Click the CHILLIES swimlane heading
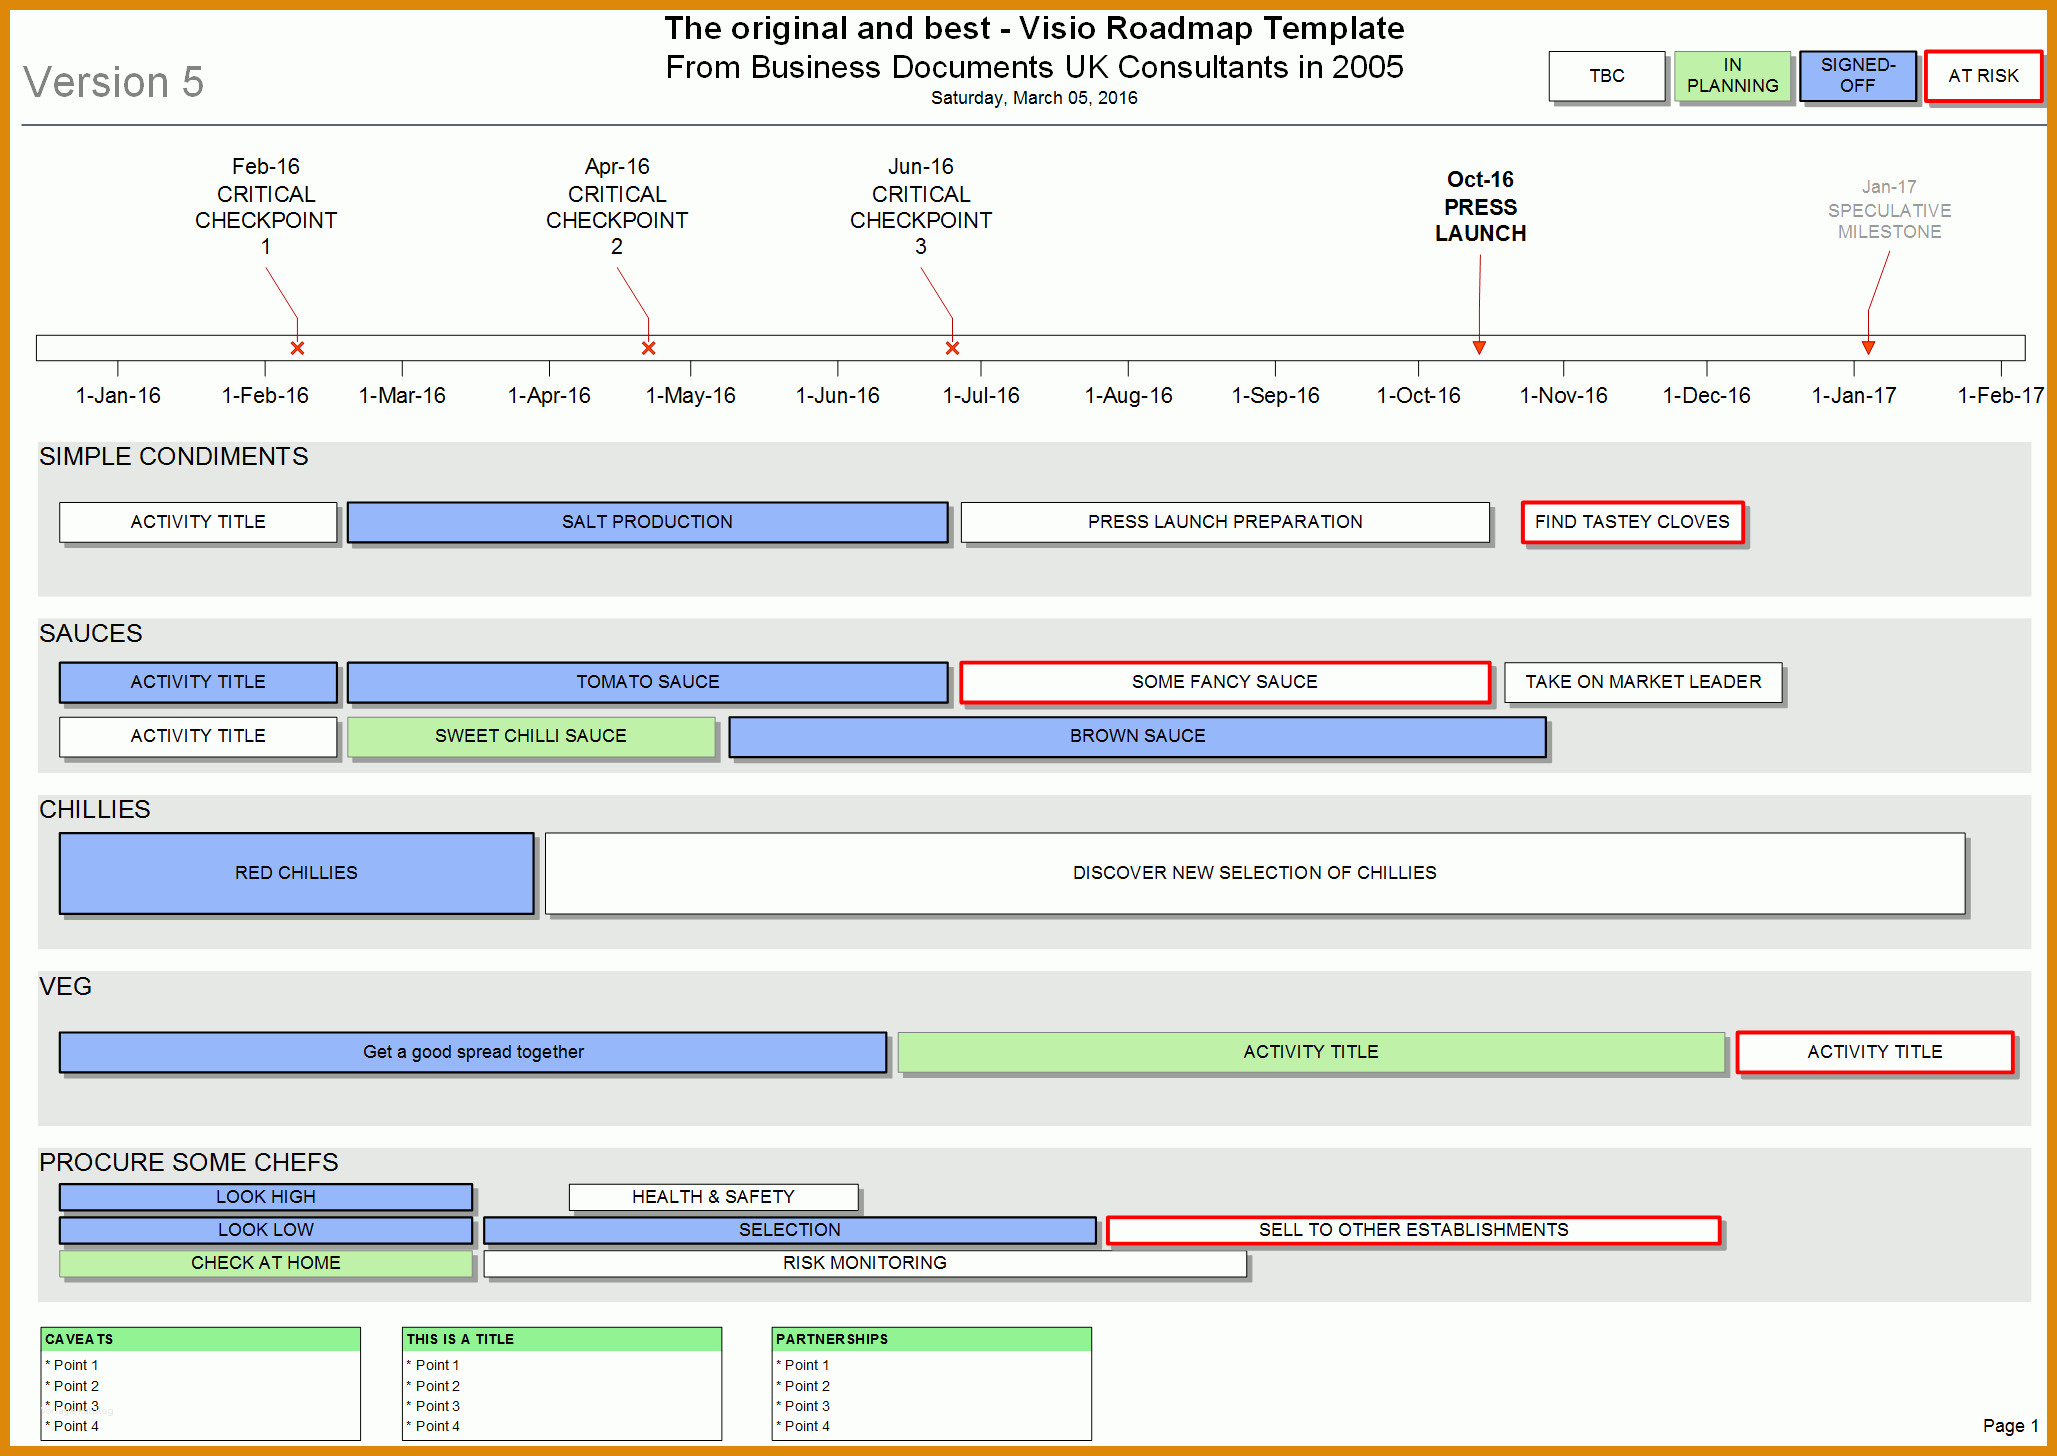 pos(95,810)
